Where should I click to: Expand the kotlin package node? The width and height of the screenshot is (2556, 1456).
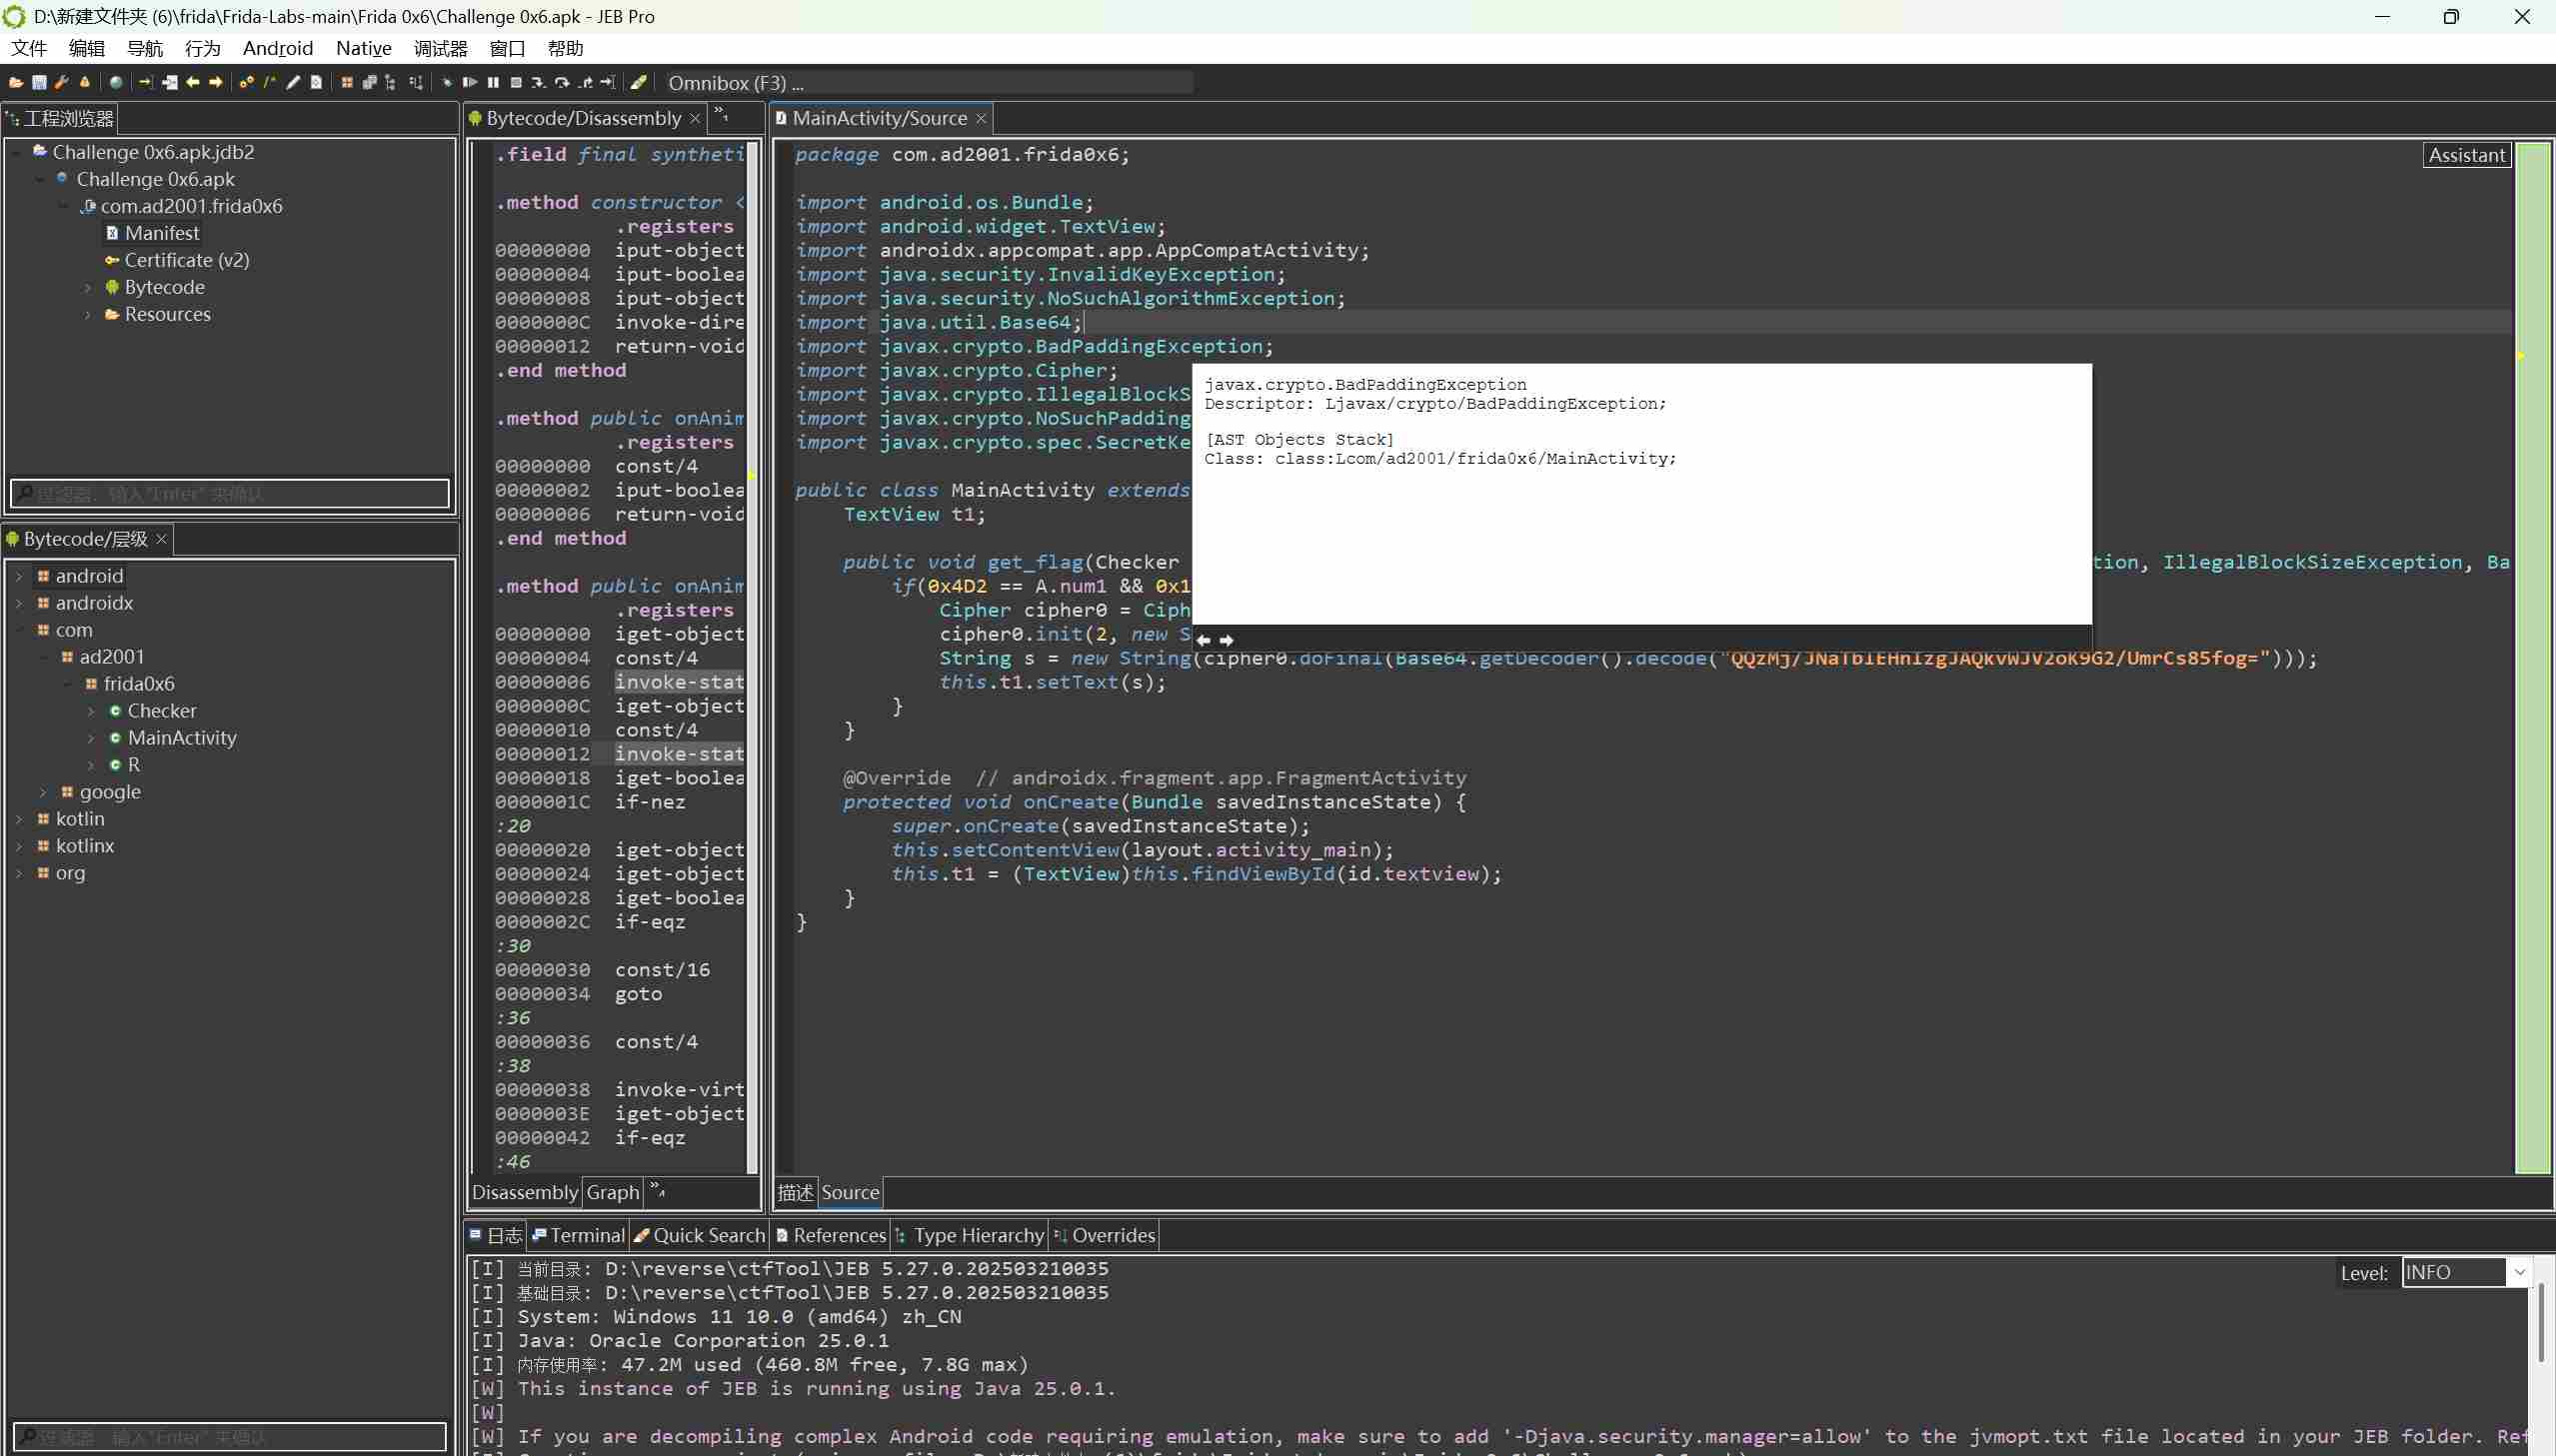19,819
